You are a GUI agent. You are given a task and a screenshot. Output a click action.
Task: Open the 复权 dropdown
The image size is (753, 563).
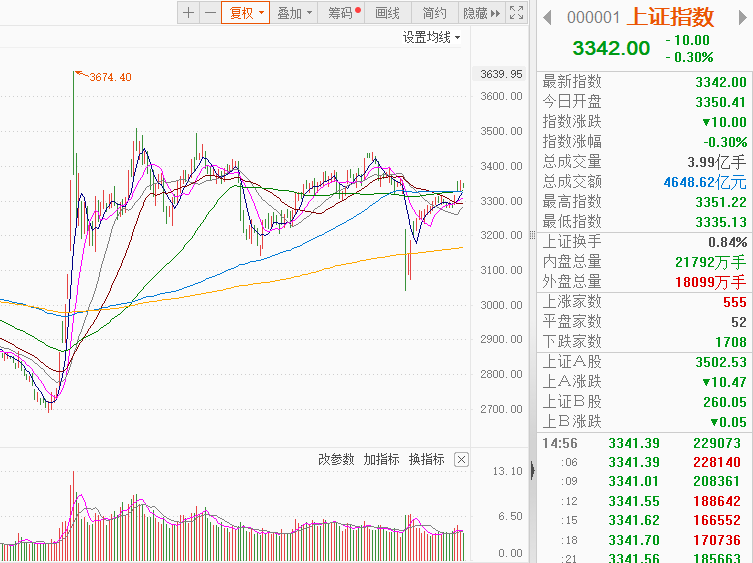tap(246, 13)
